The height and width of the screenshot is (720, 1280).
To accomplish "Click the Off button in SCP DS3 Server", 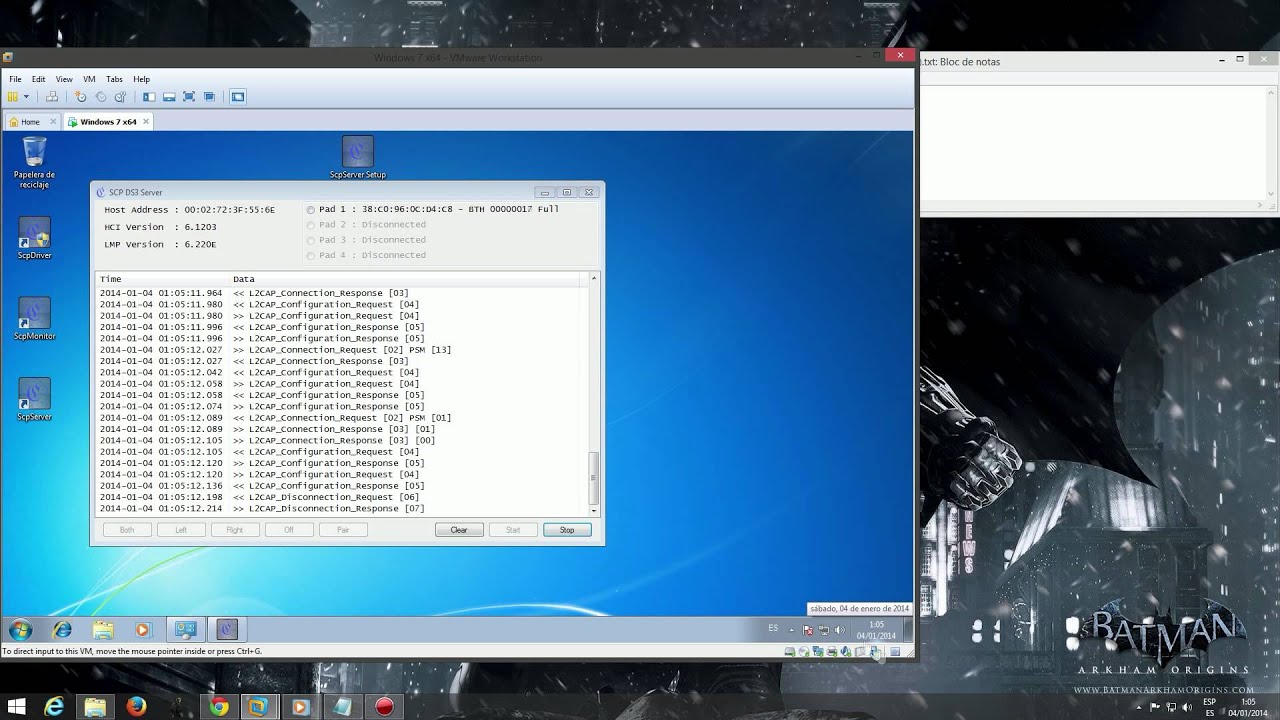I will 289,530.
